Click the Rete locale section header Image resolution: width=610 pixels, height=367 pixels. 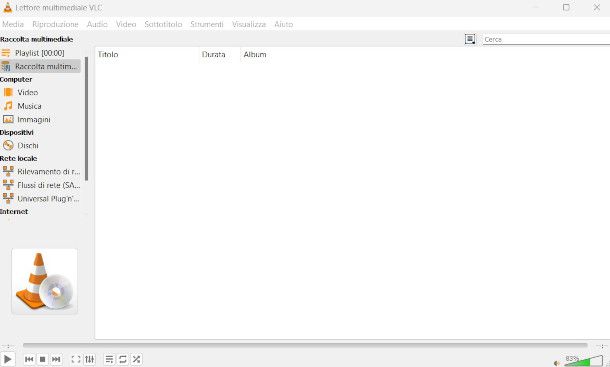(x=19, y=158)
